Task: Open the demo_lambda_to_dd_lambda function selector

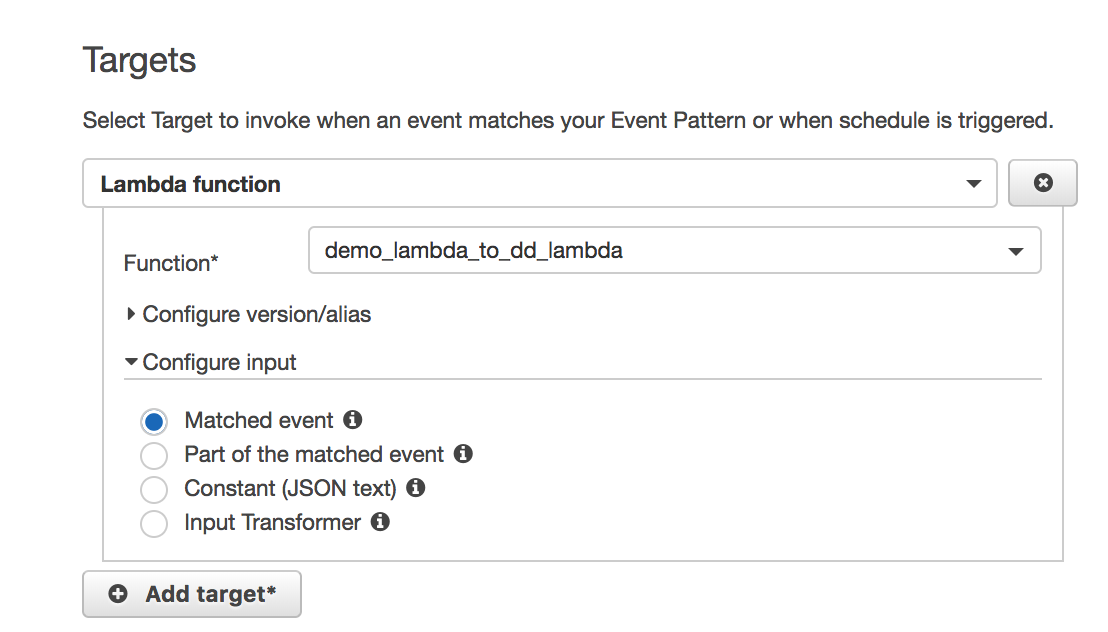Action: click(660, 251)
